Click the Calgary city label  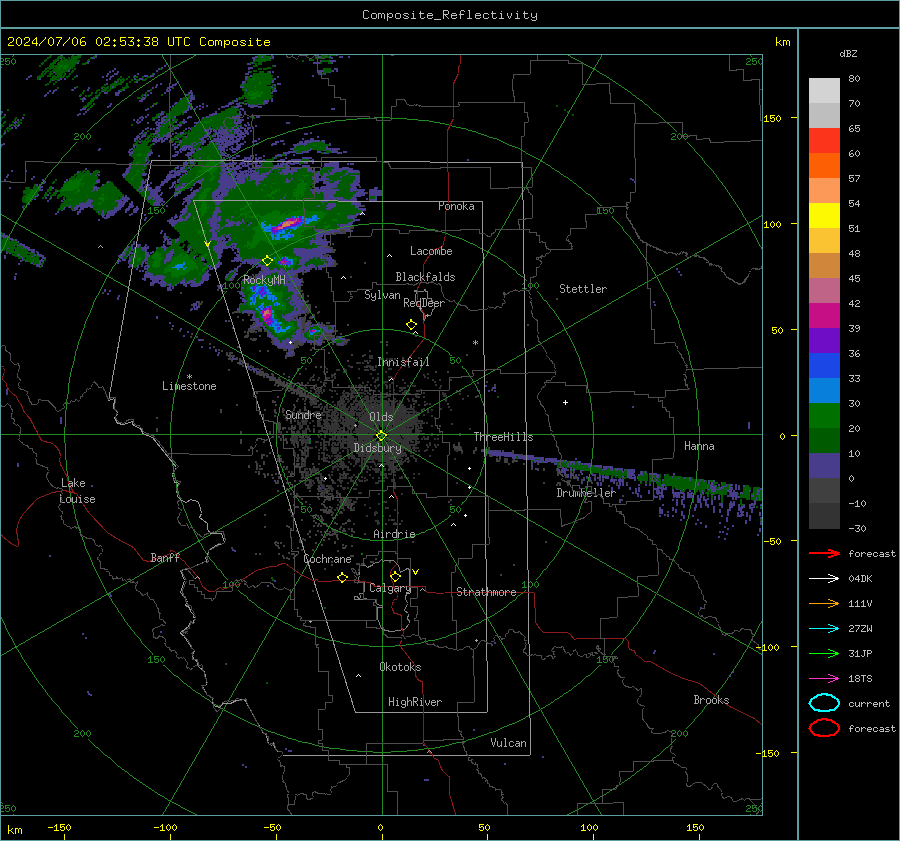(x=390, y=588)
